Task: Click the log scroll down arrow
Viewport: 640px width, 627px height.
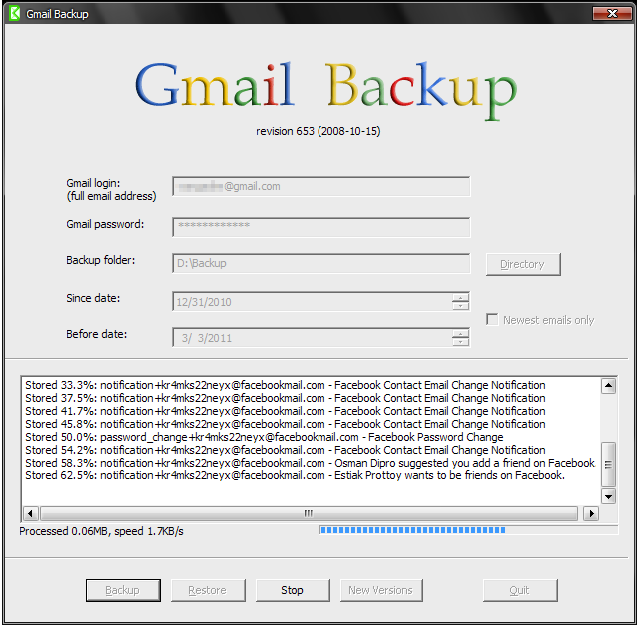Action: coord(609,497)
